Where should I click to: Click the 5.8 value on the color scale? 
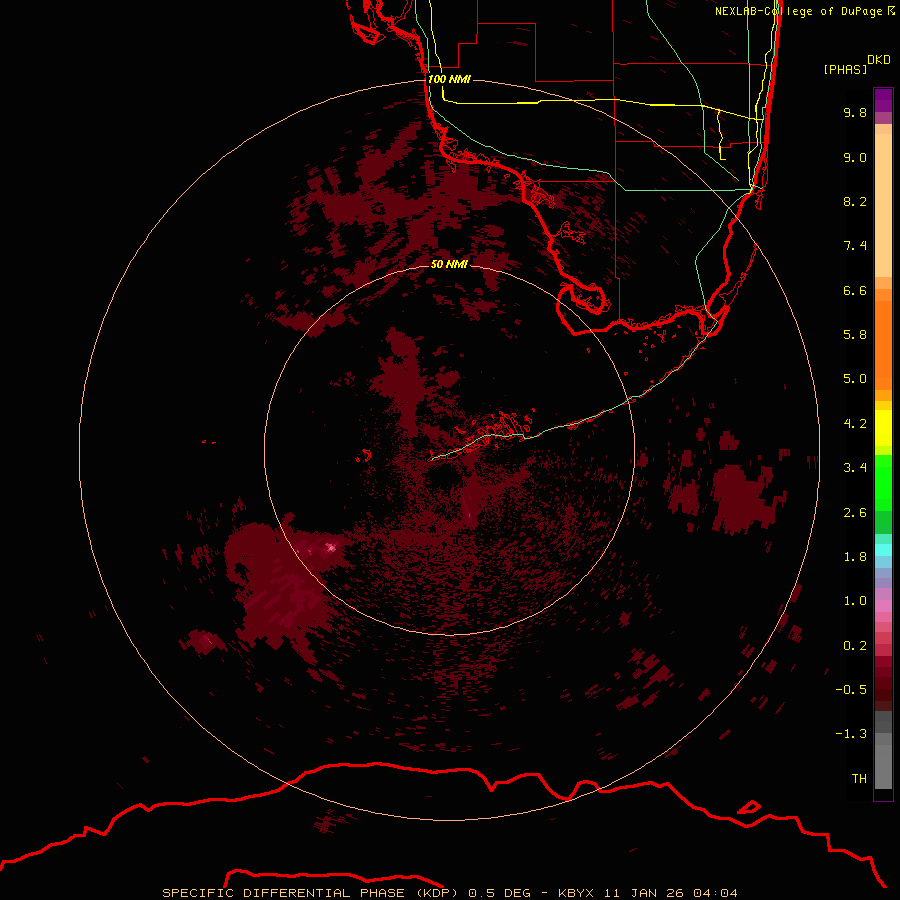pos(855,335)
